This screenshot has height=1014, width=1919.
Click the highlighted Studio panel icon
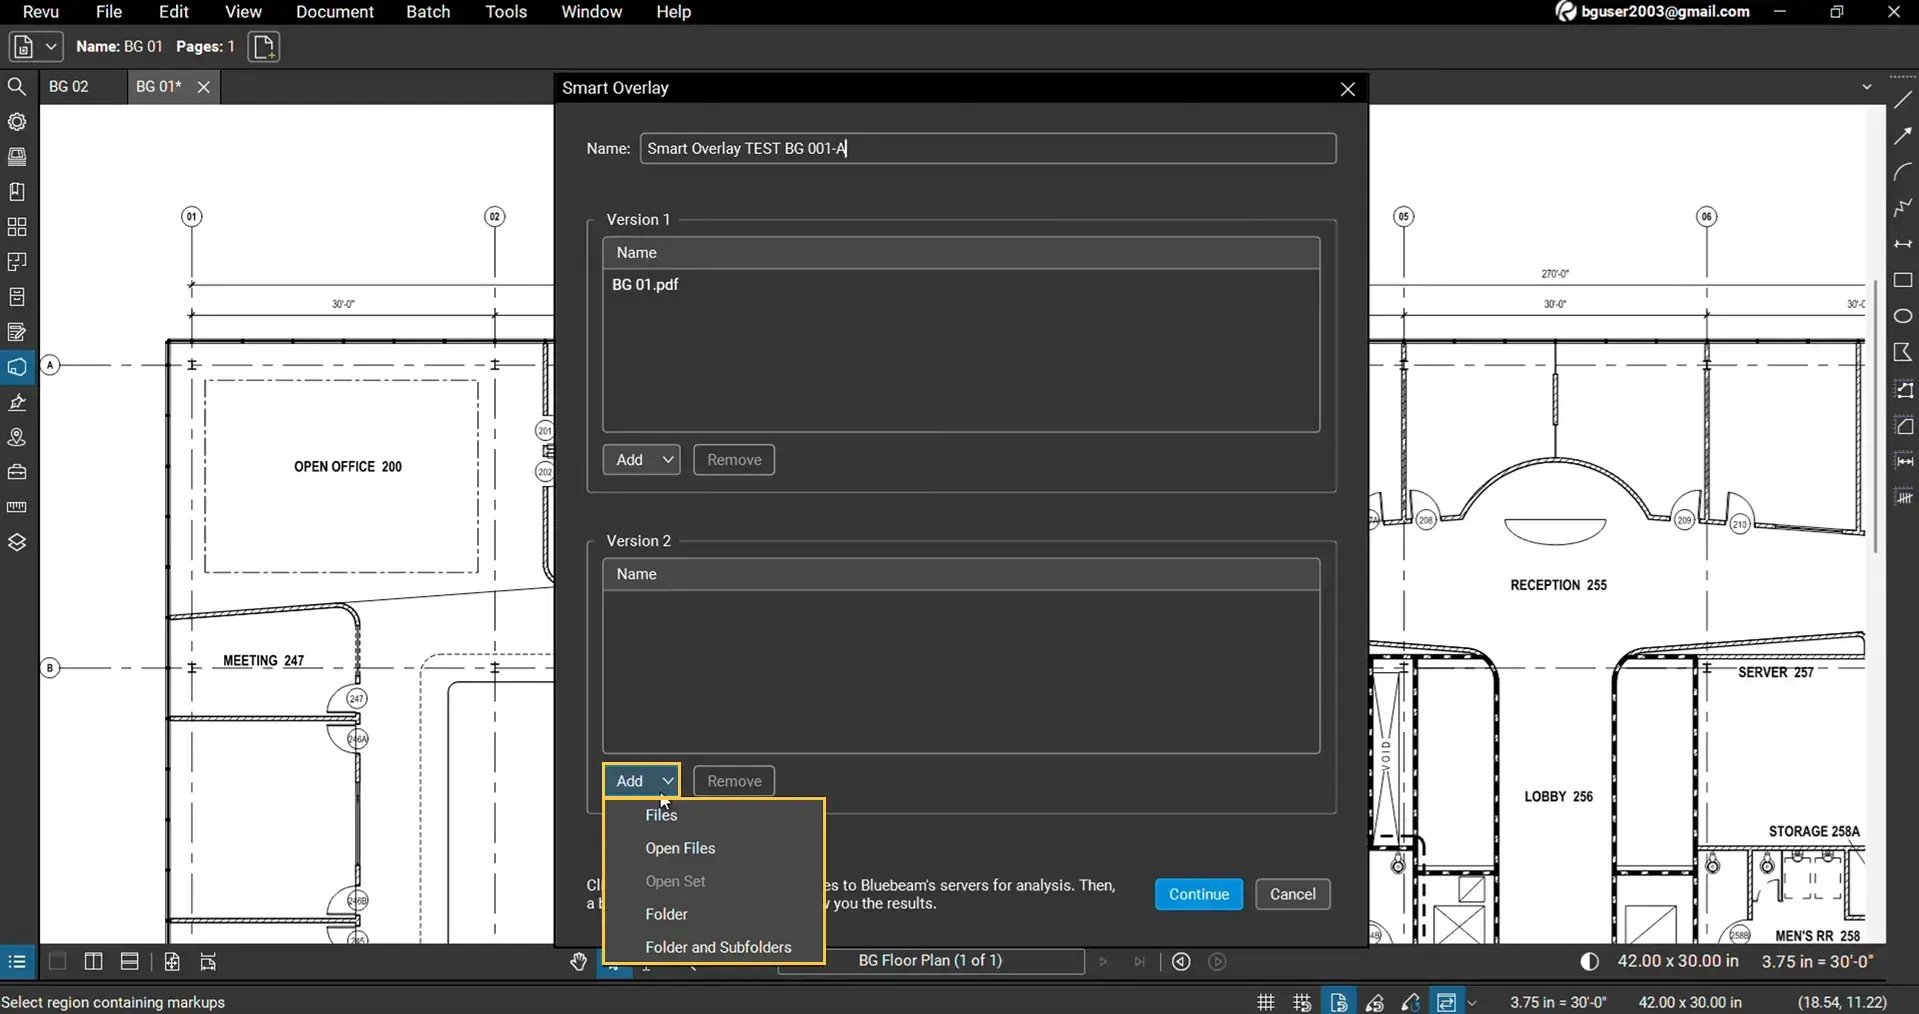(x=17, y=367)
